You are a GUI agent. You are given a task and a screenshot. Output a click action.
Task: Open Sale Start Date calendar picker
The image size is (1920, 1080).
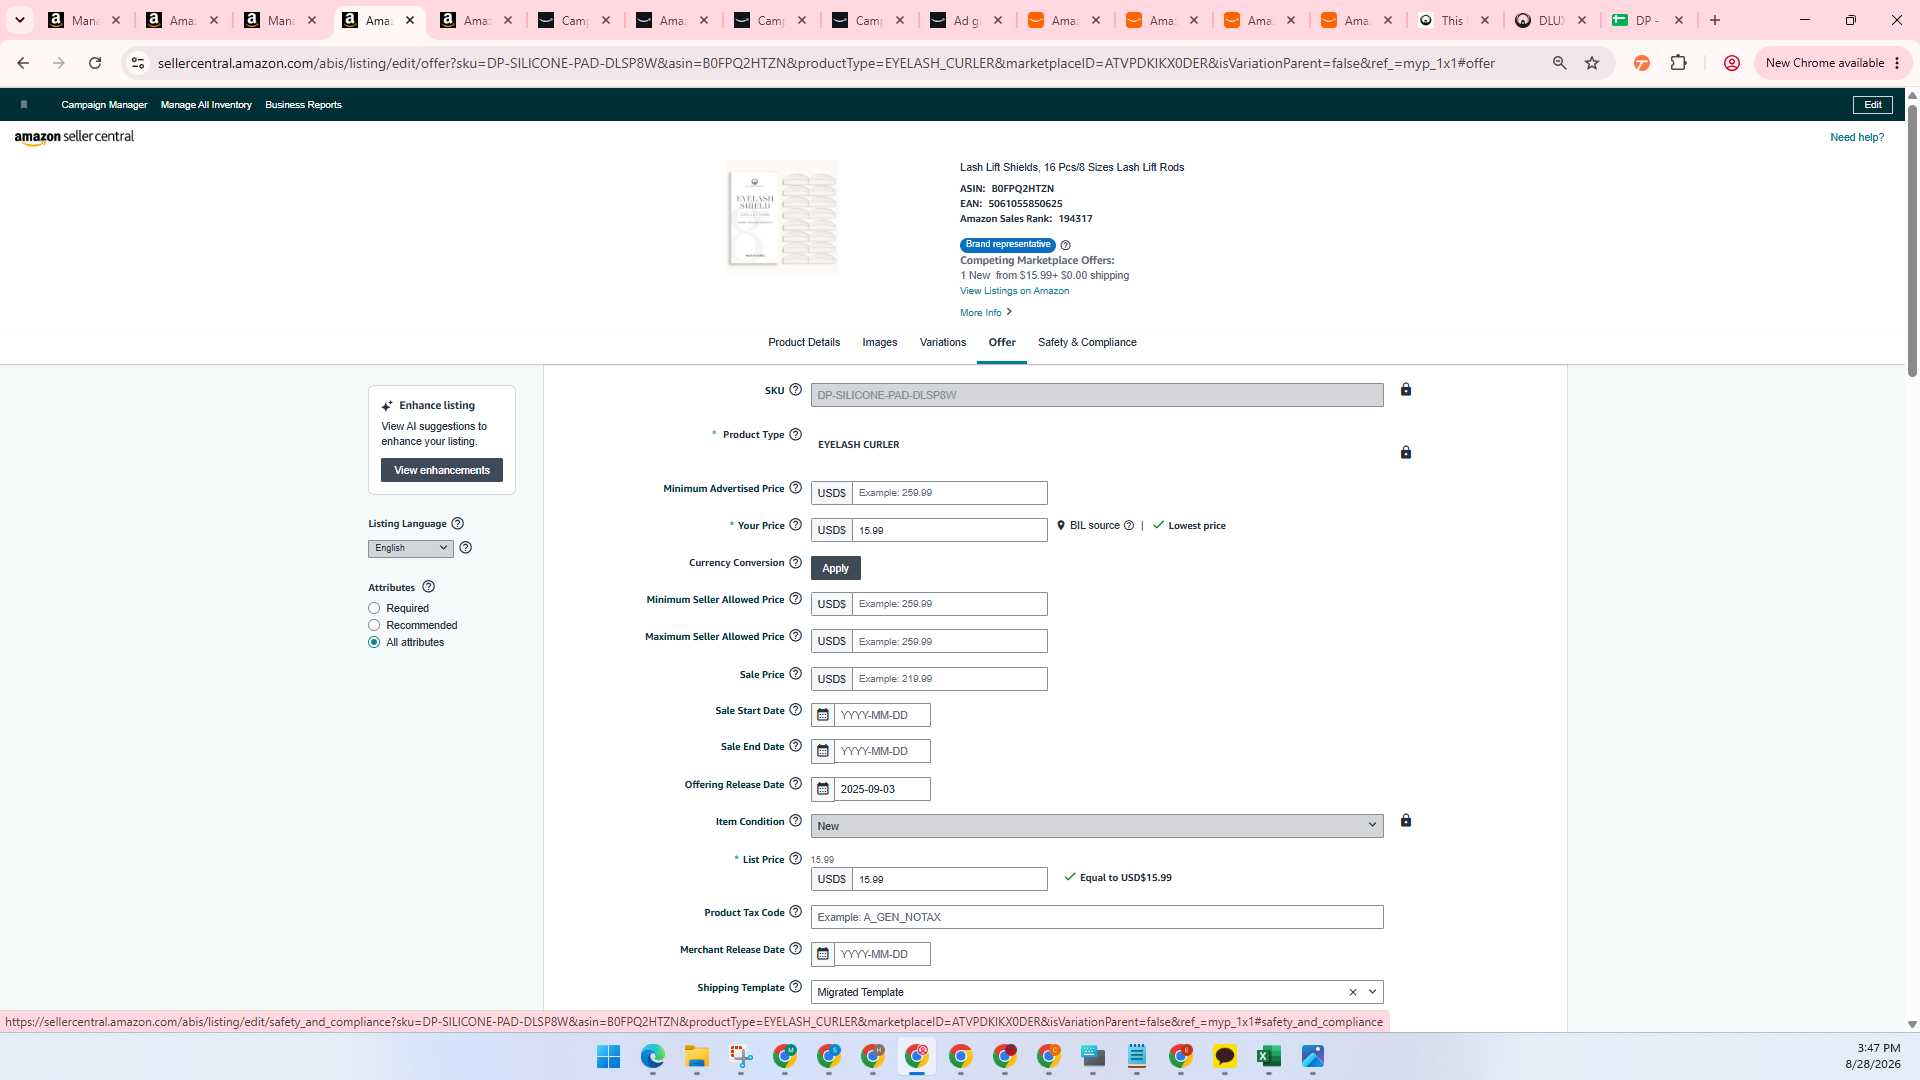pyautogui.click(x=823, y=715)
